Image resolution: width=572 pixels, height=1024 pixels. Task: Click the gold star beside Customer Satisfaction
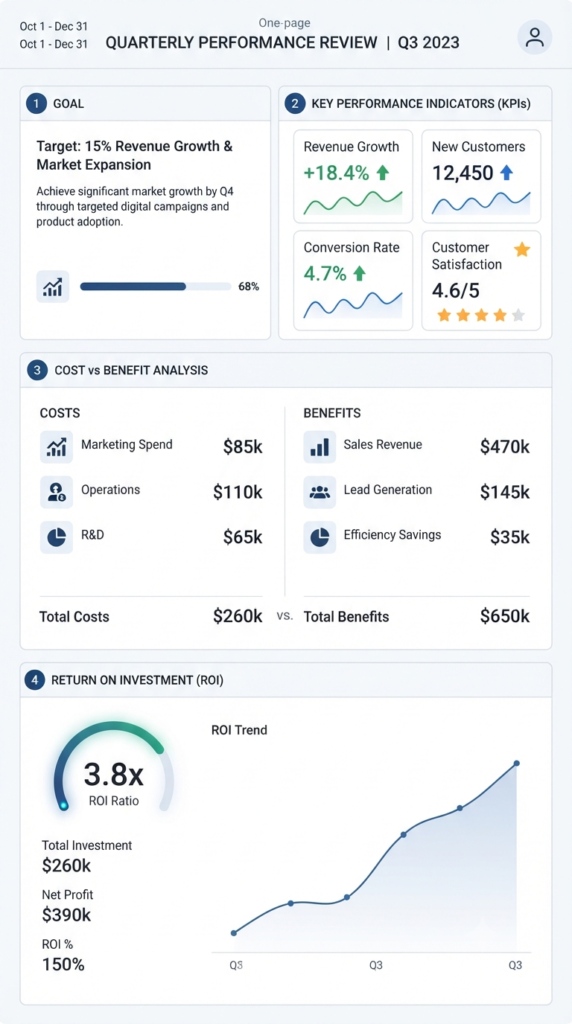[x=522, y=249]
